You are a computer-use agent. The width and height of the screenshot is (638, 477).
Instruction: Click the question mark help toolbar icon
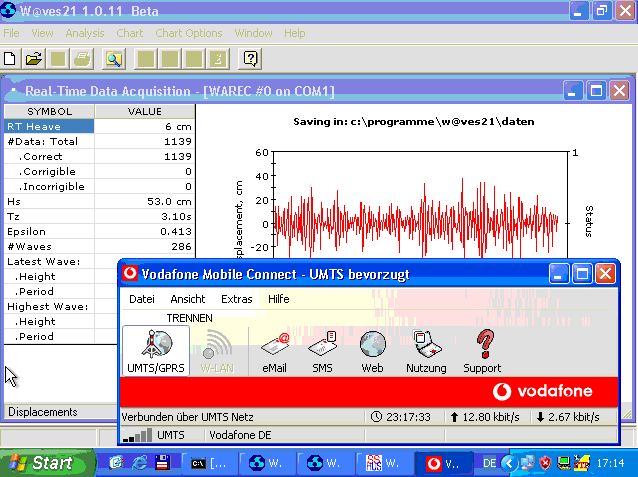pos(250,59)
